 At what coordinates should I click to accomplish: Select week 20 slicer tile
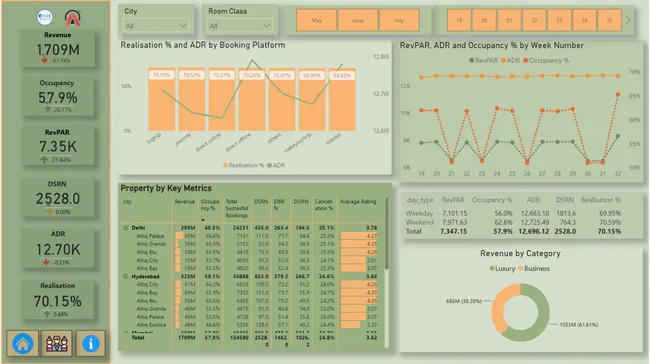[x=484, y=20]
